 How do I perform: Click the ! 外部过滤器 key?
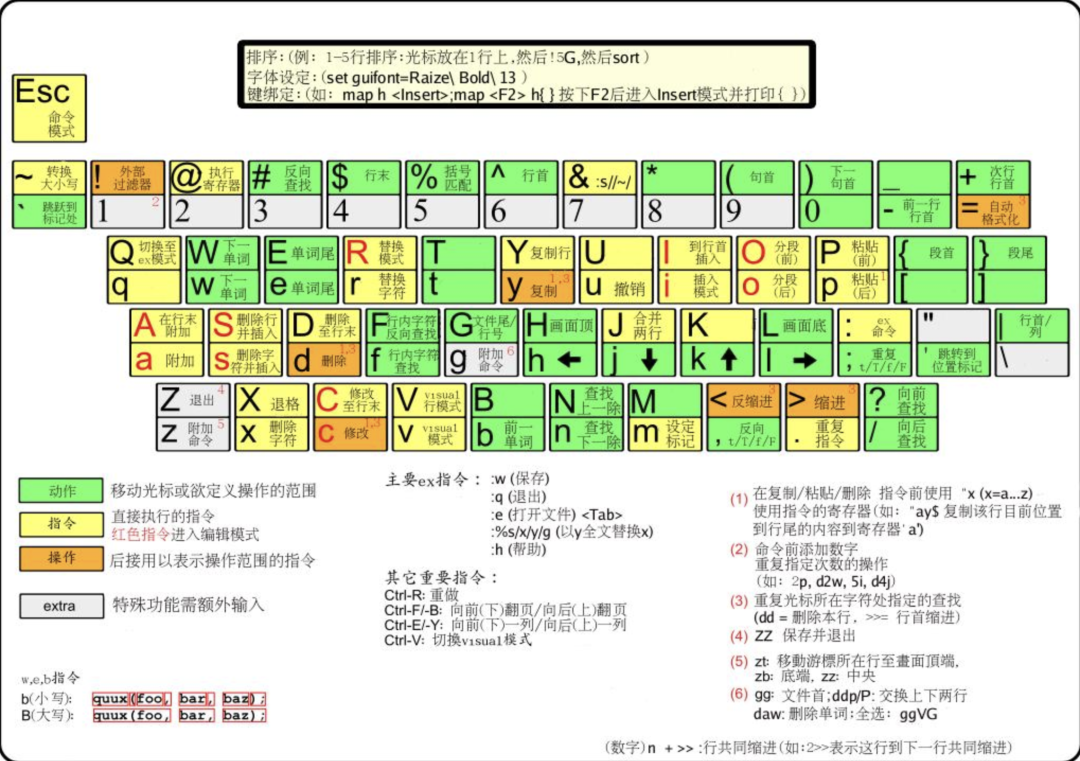[x=127, y=178]
